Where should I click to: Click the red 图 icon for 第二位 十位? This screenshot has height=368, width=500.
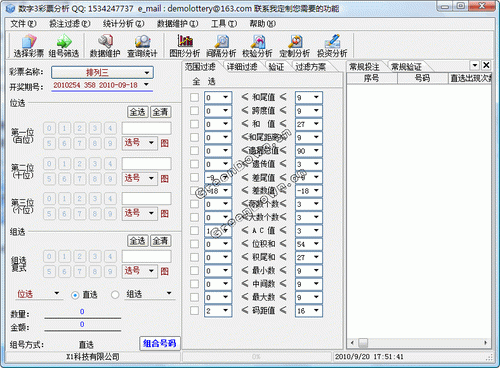[165, 179]
